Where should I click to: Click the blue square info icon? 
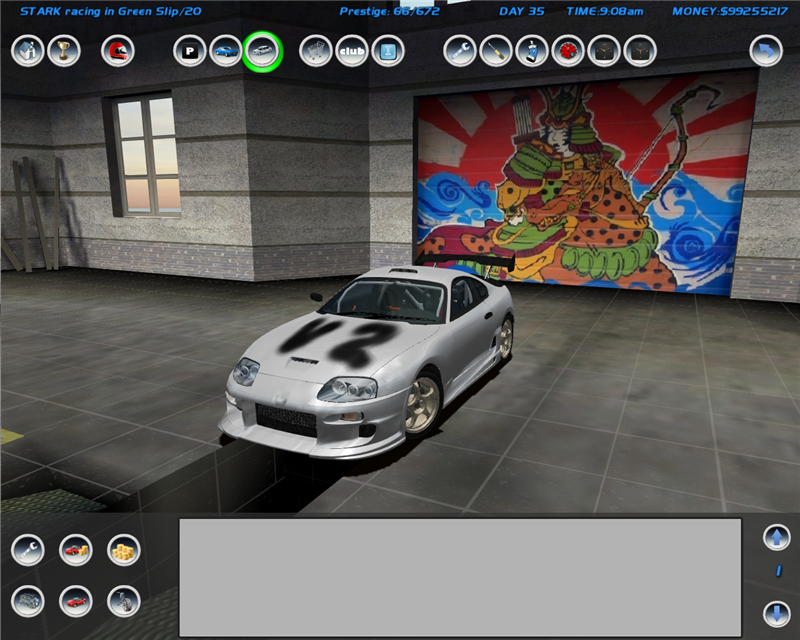coord(388,51)
